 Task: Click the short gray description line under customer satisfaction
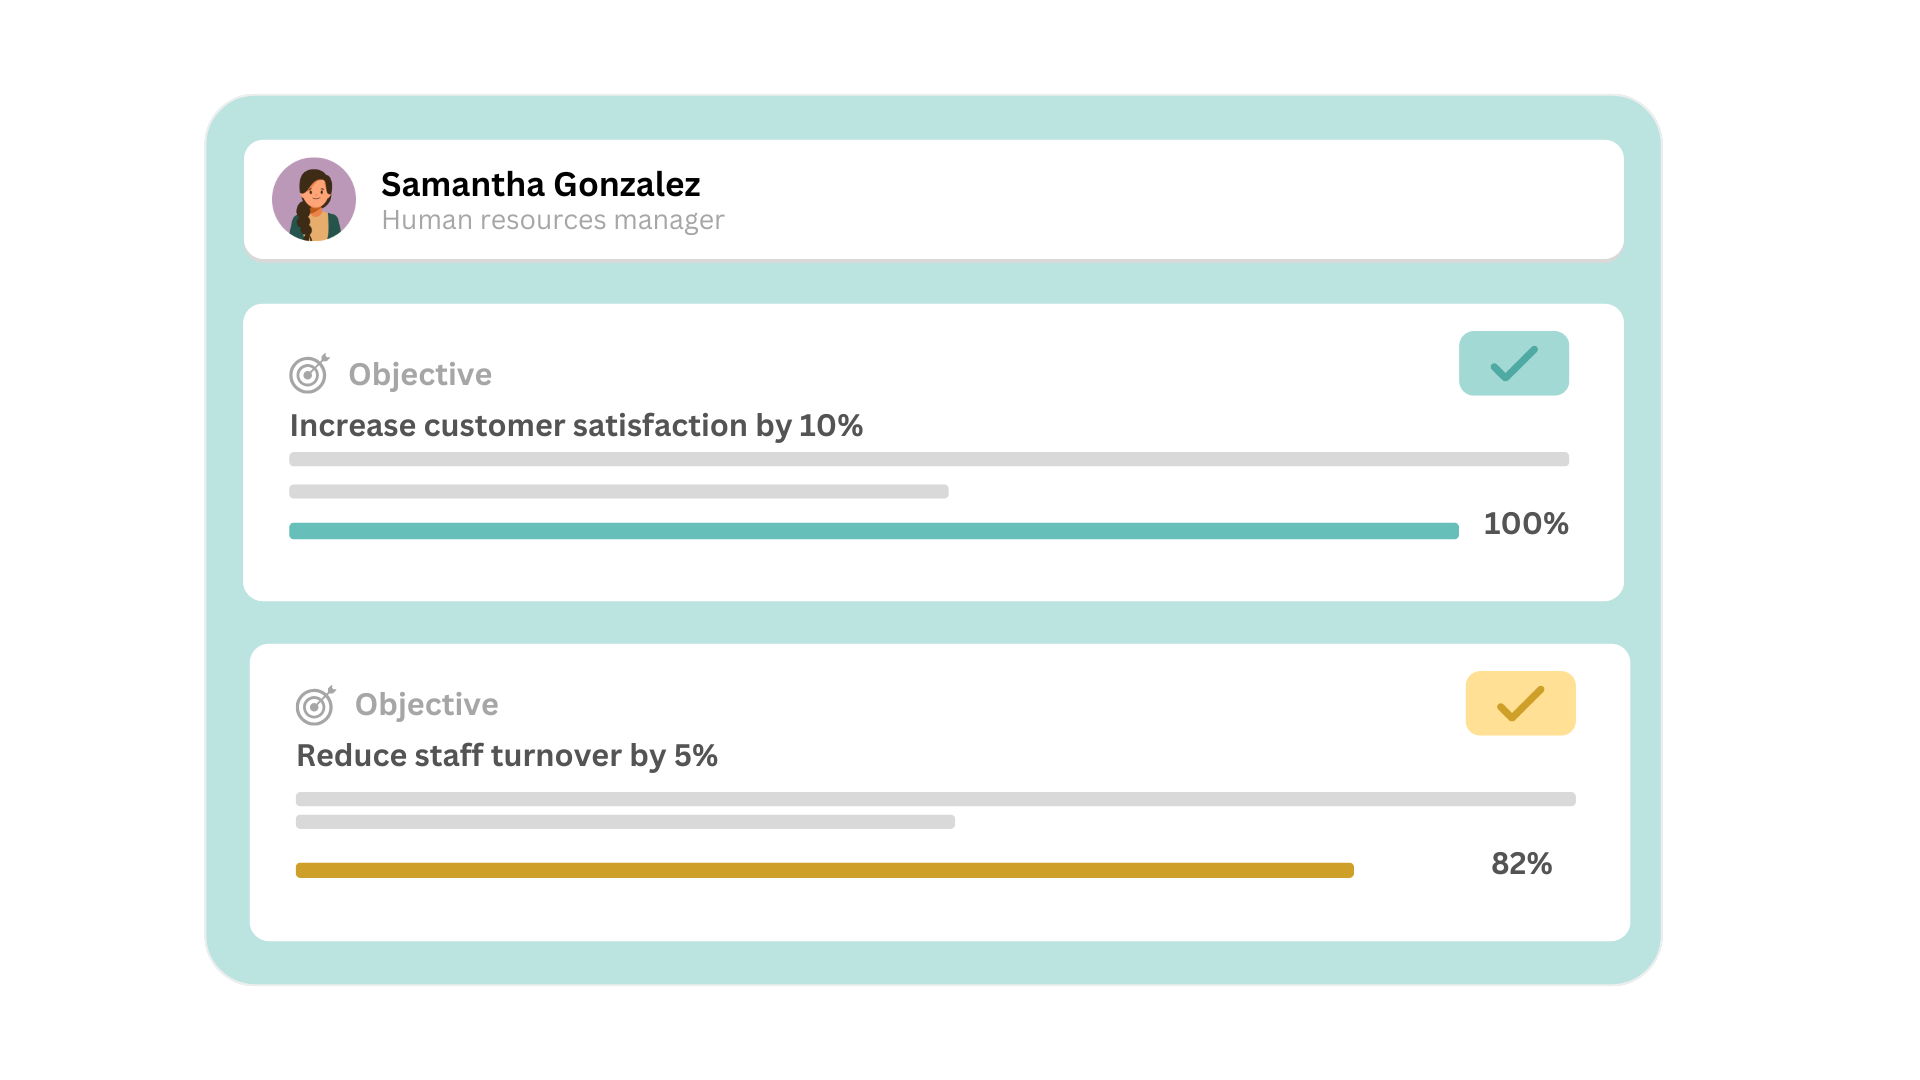(618, 492)
